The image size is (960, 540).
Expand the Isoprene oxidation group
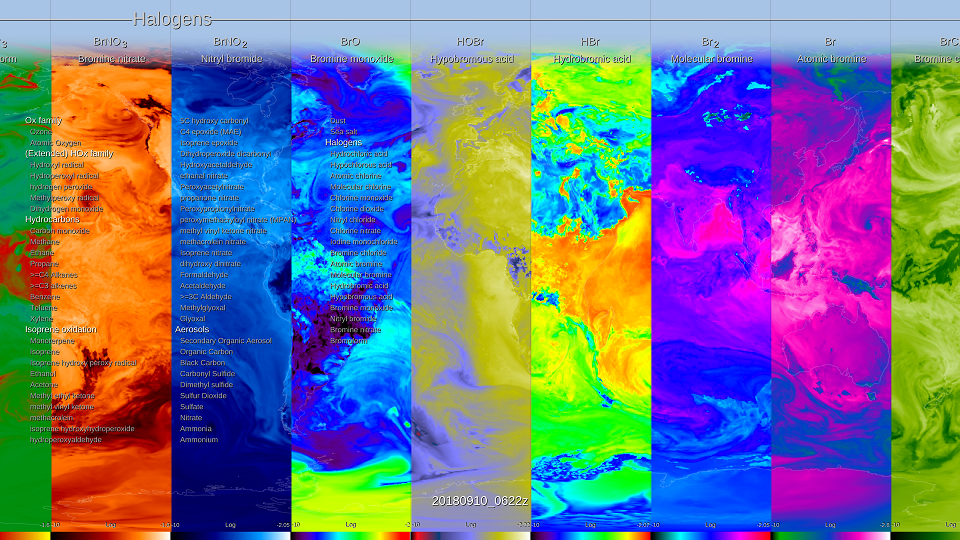click(x=61, y=329)
